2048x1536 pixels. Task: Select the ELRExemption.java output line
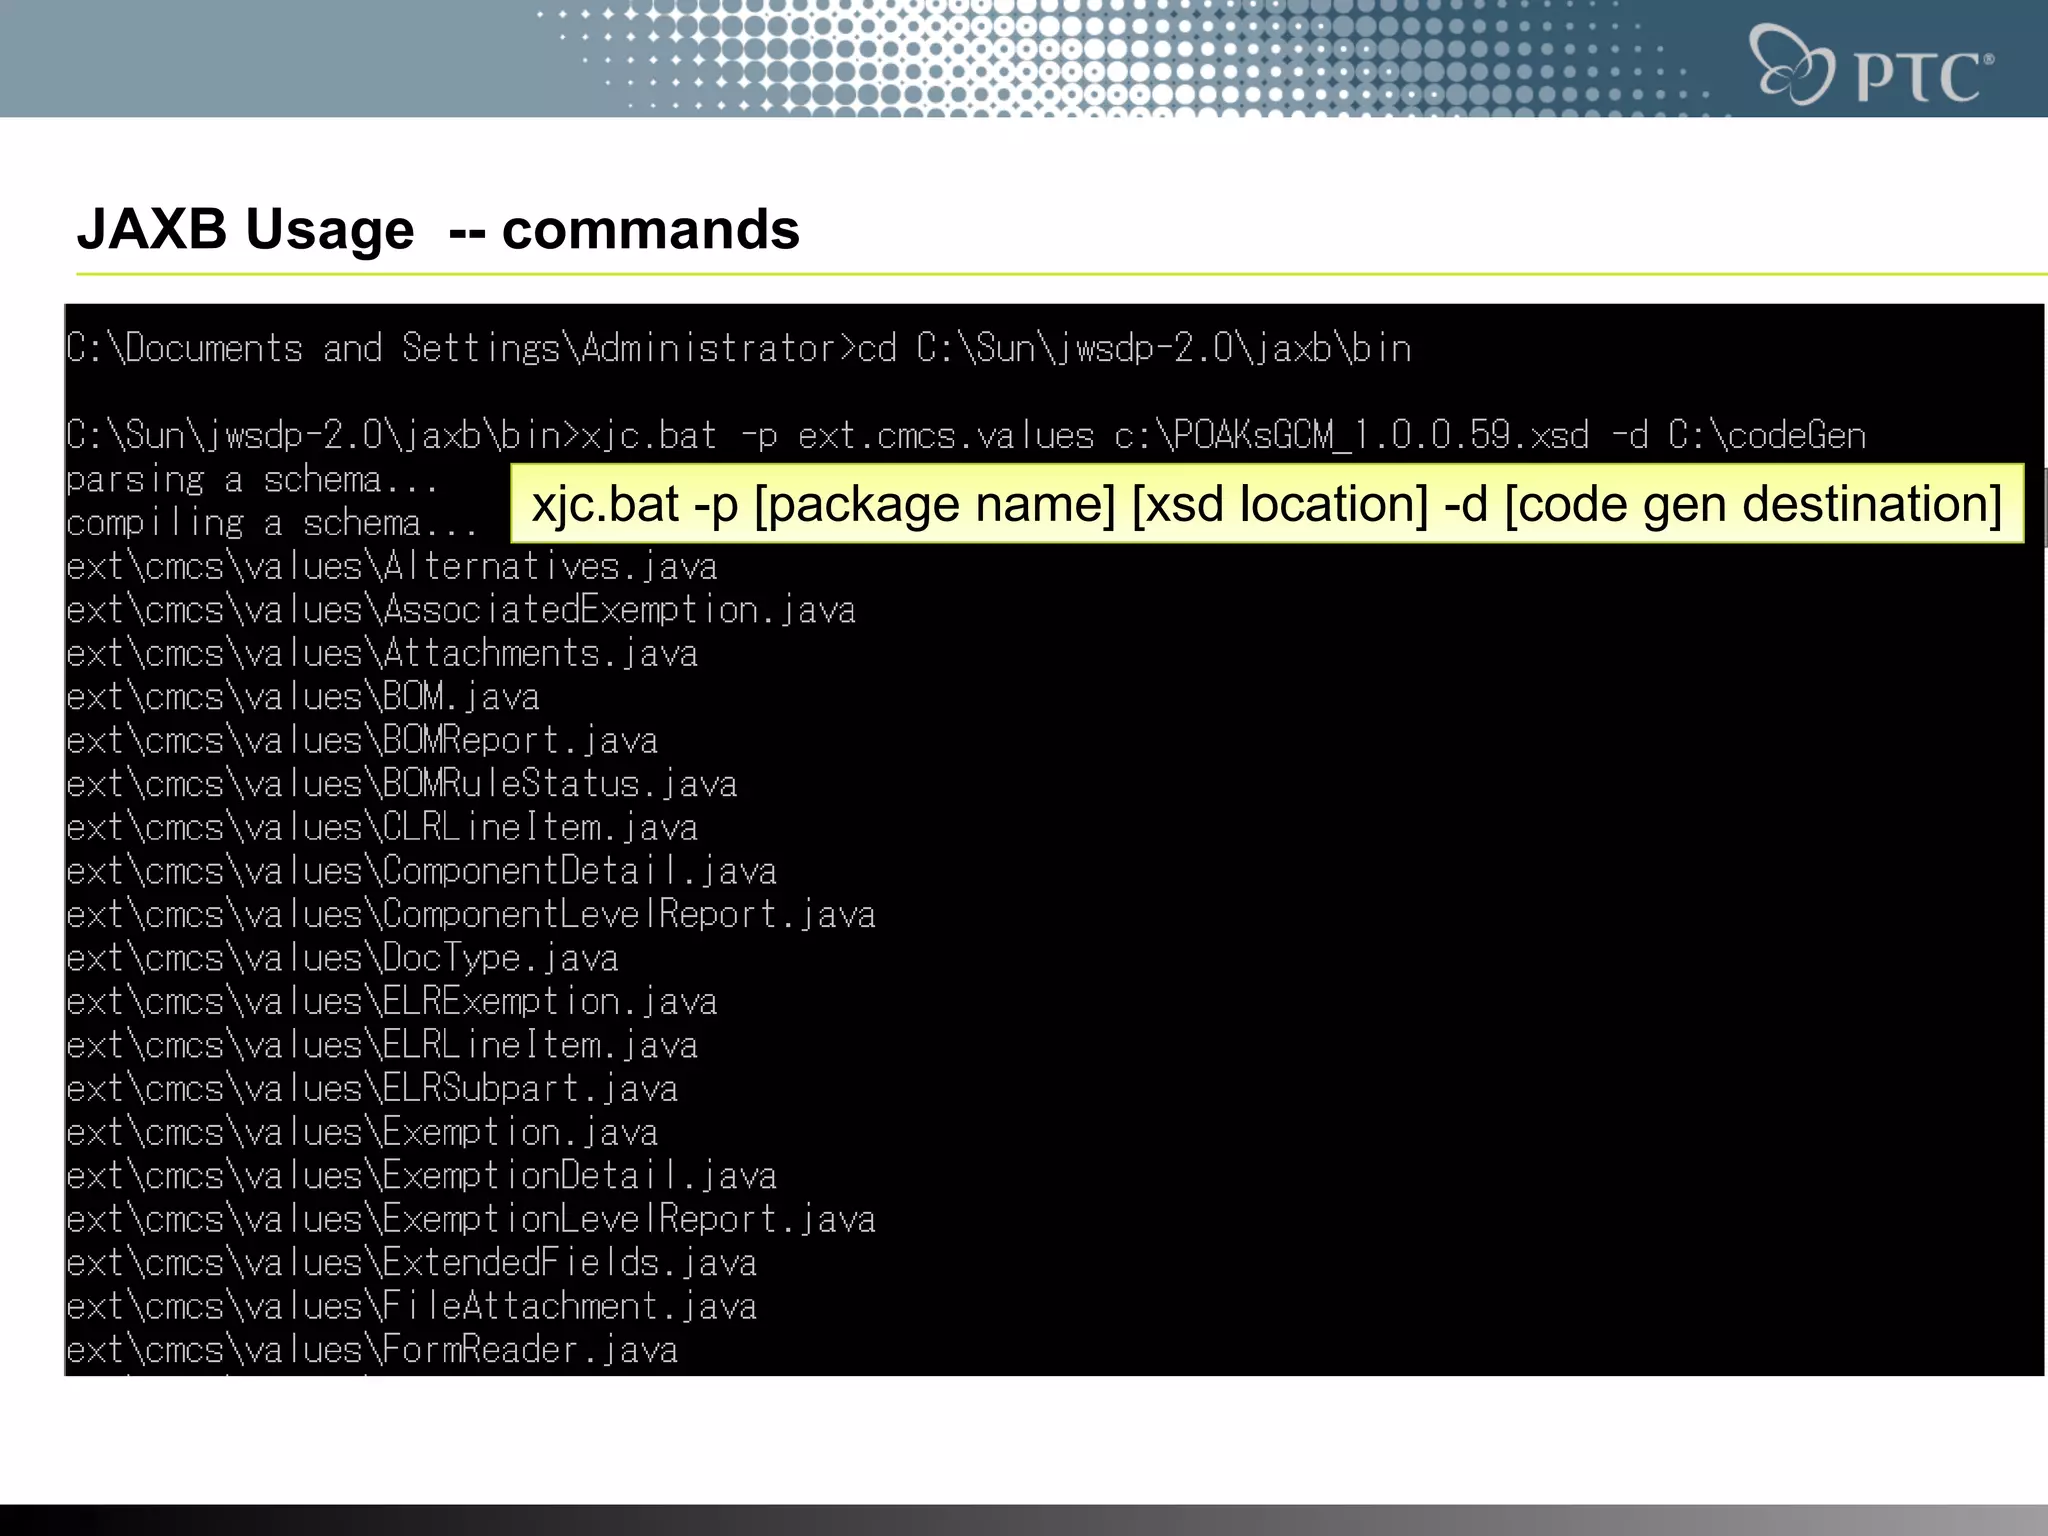392,1002
